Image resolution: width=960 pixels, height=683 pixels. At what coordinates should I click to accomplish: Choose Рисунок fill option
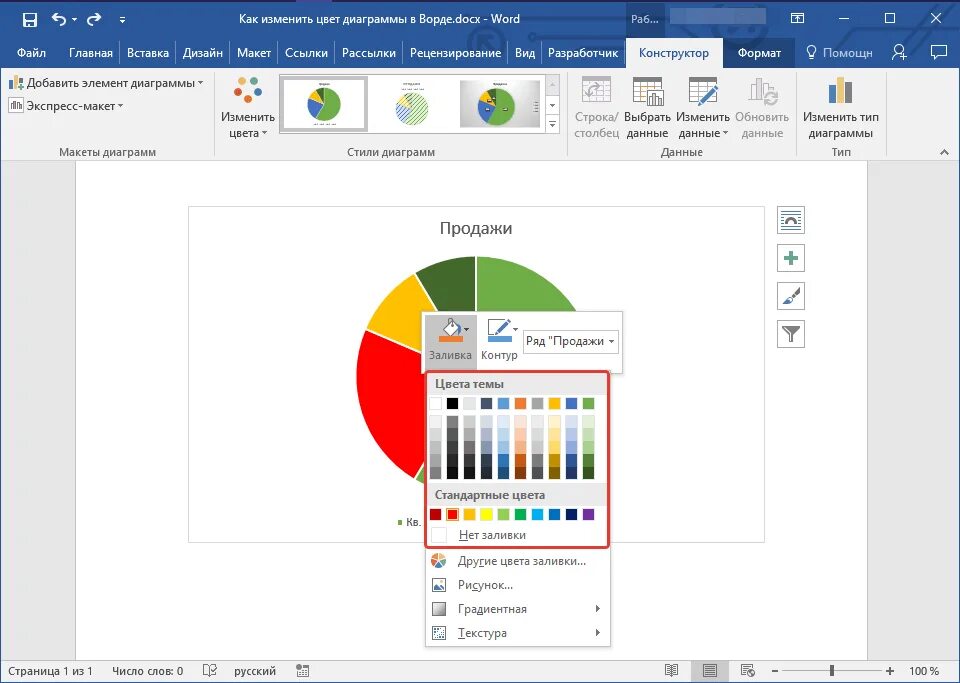tap(517, 585)
